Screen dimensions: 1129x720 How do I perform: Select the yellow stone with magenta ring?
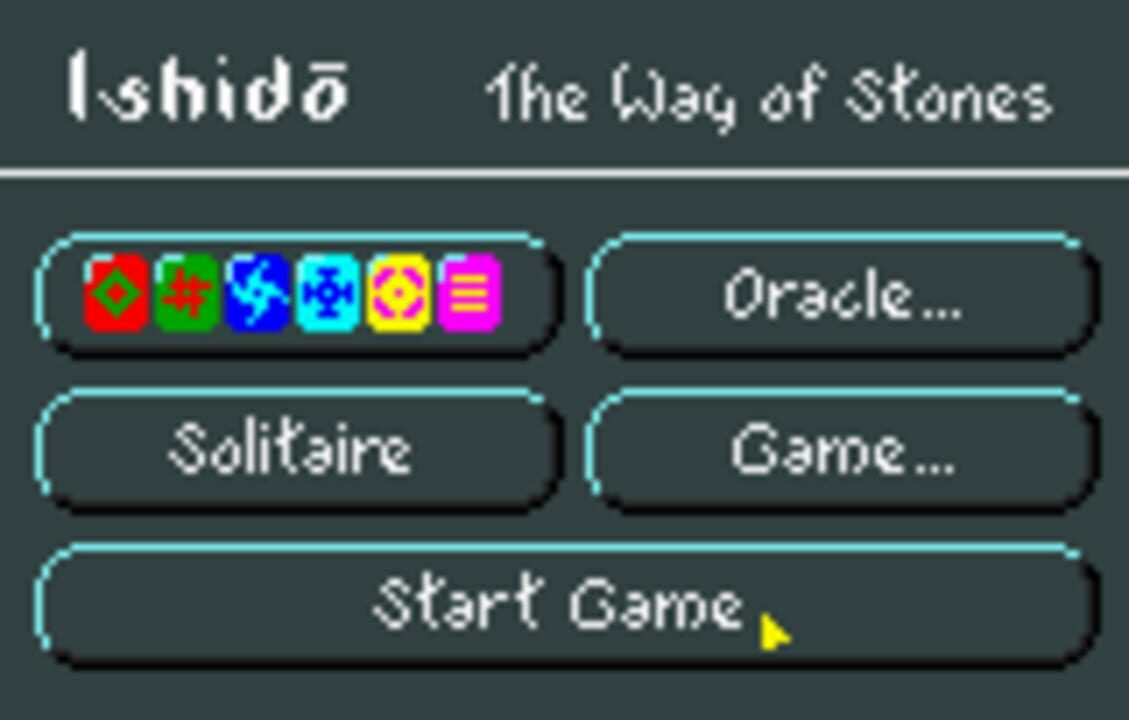(x=398, y=292)
